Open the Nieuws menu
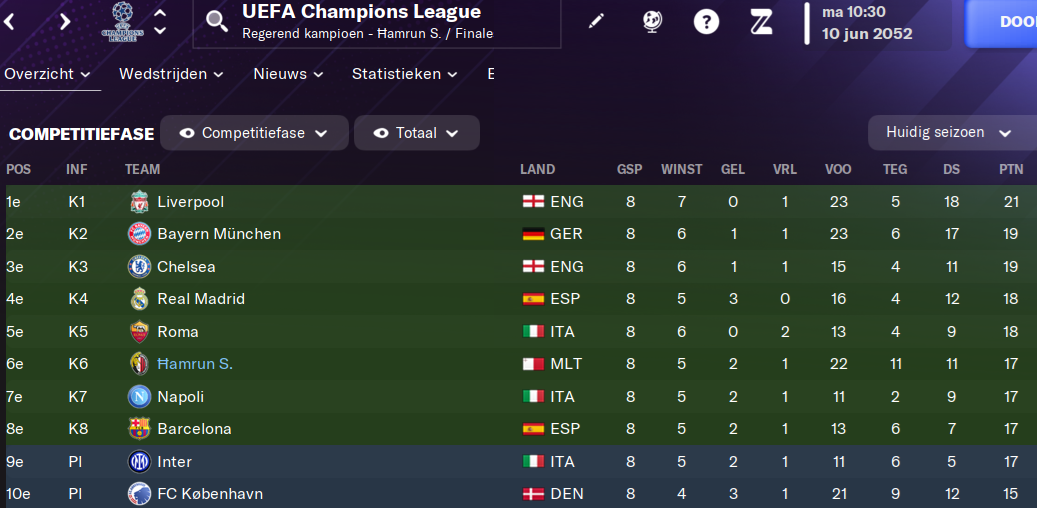Viewport: 1037px width, 508px height. 288,74
